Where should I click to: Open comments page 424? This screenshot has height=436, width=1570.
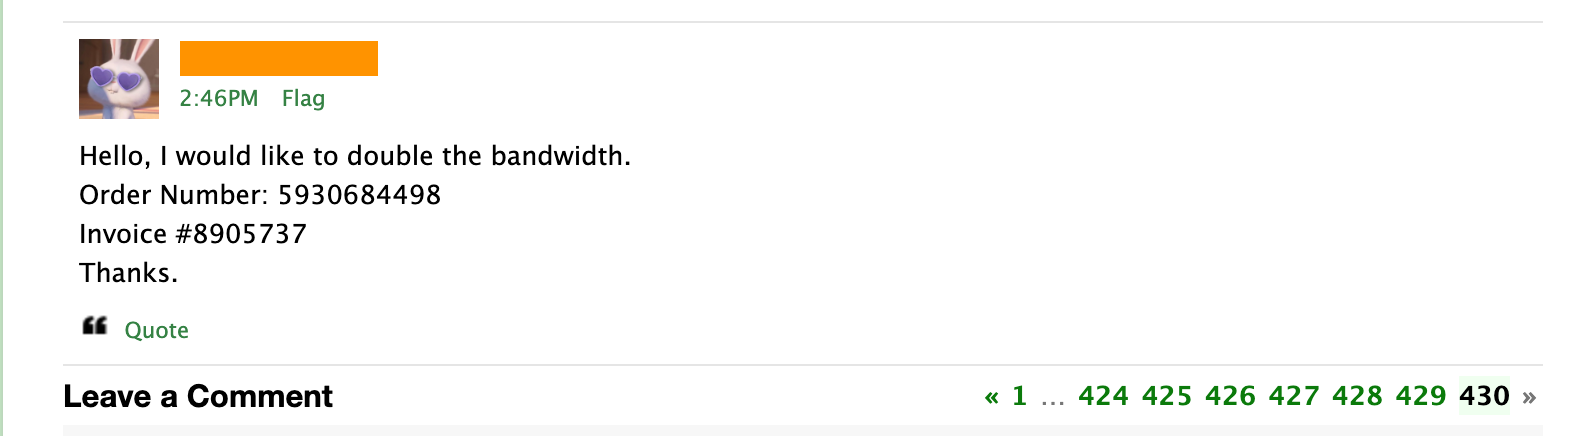click(x=1104, y=396)
